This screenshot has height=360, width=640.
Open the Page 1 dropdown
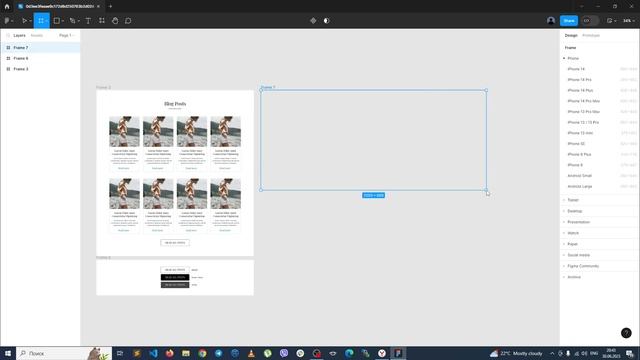[67, 36]
